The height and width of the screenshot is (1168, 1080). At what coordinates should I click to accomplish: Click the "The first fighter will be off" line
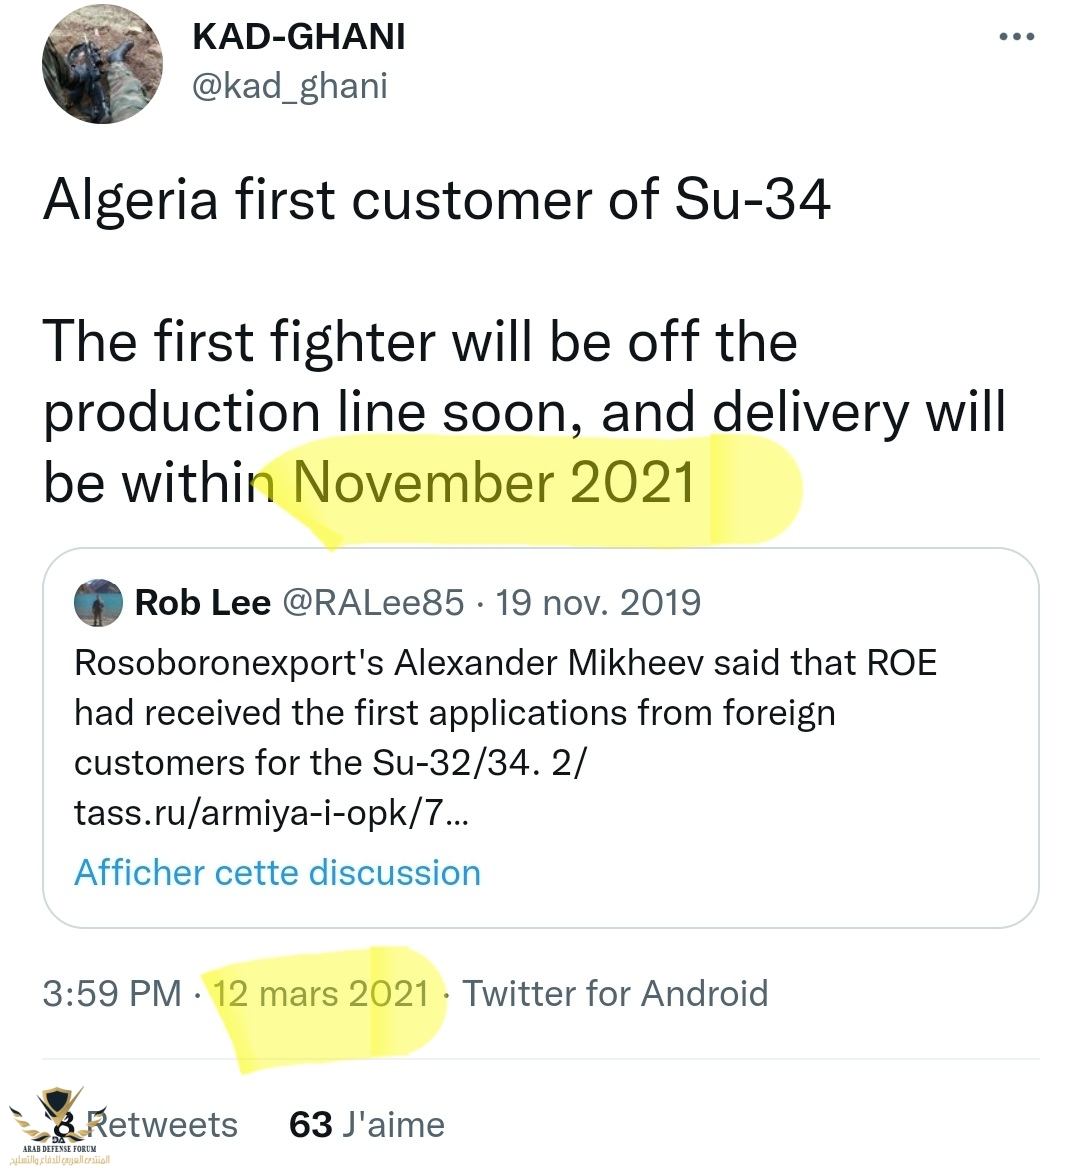[420, 342]
